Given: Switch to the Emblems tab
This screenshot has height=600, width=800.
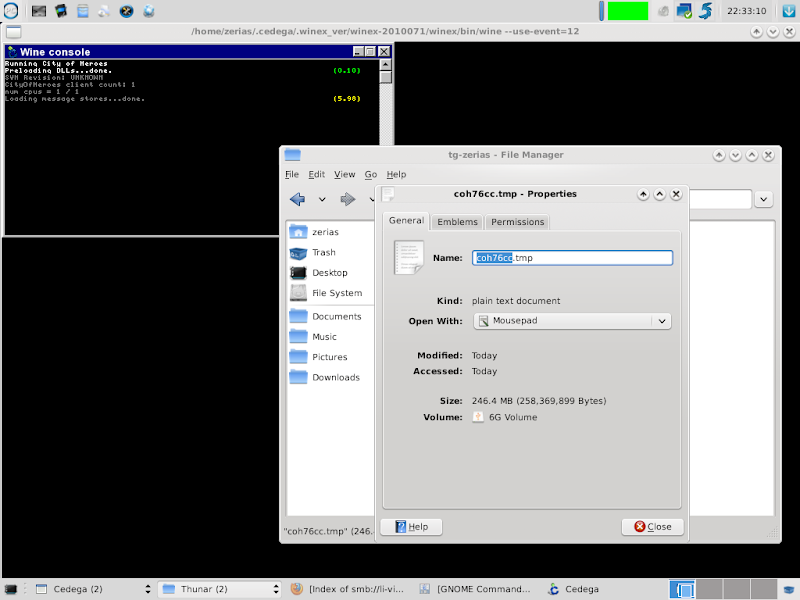Looking at the screenshot, I should pyautogui.click(x=457, y=222).
